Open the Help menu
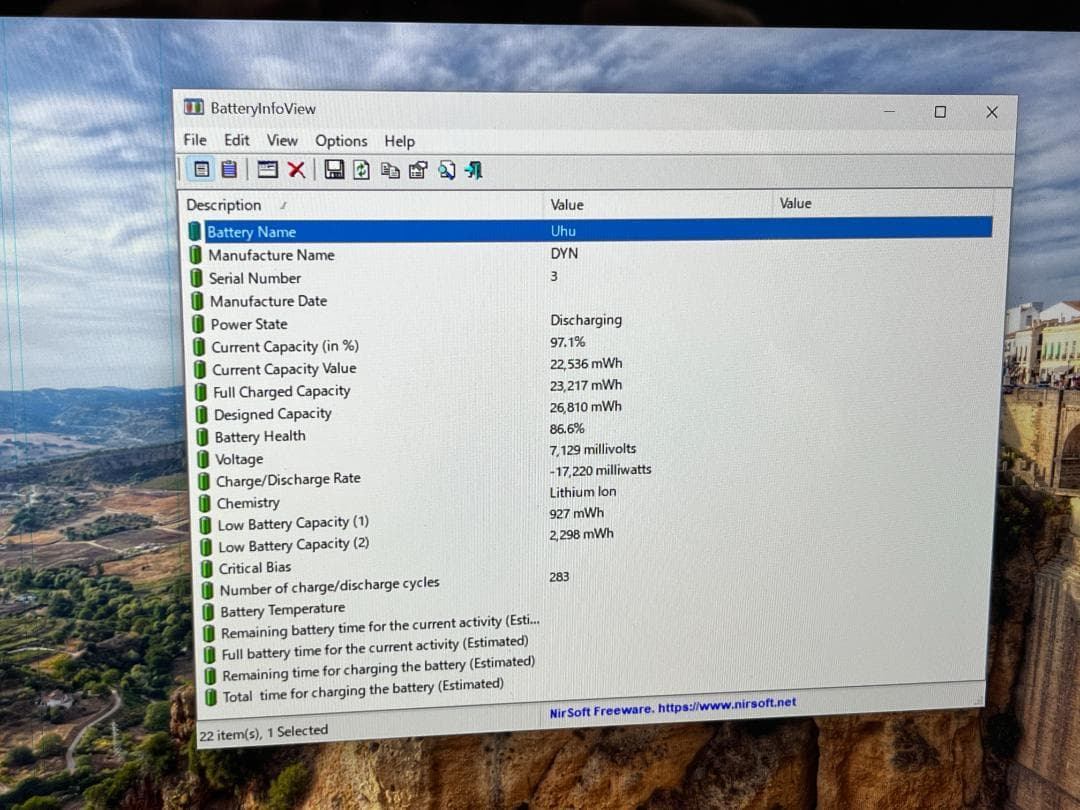This screenshot has height=810, width=1080. click(399, 141)
